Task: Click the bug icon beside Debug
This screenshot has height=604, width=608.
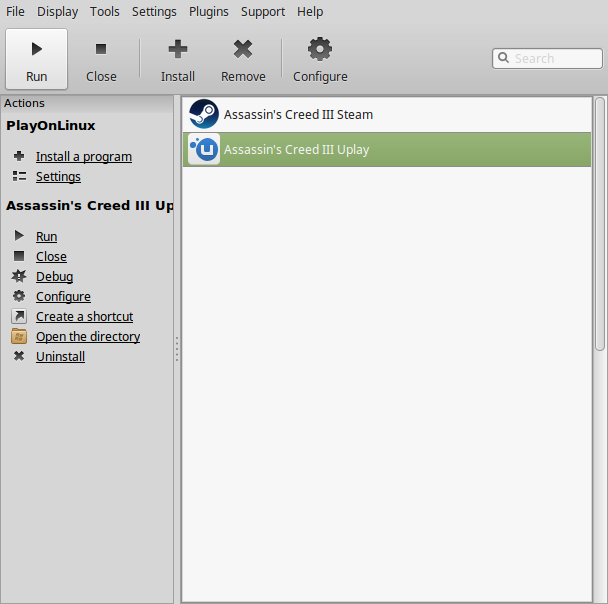Action: pos(19,276)
